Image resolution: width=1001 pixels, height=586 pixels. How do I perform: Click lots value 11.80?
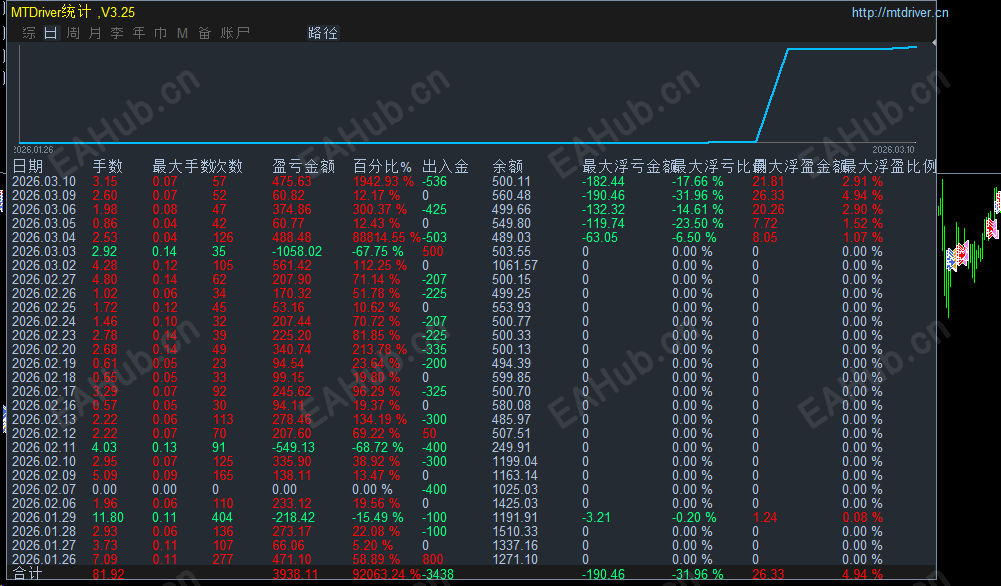pyautogui.click(x=108, y=518)
